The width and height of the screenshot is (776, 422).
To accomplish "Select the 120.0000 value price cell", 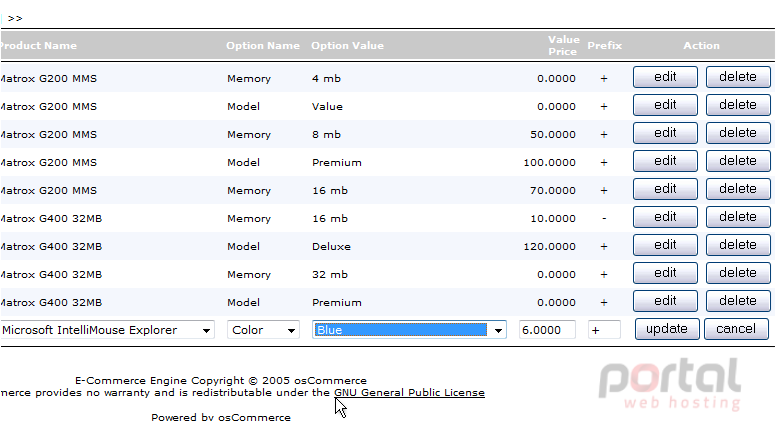I will click(x=549, y=246).
